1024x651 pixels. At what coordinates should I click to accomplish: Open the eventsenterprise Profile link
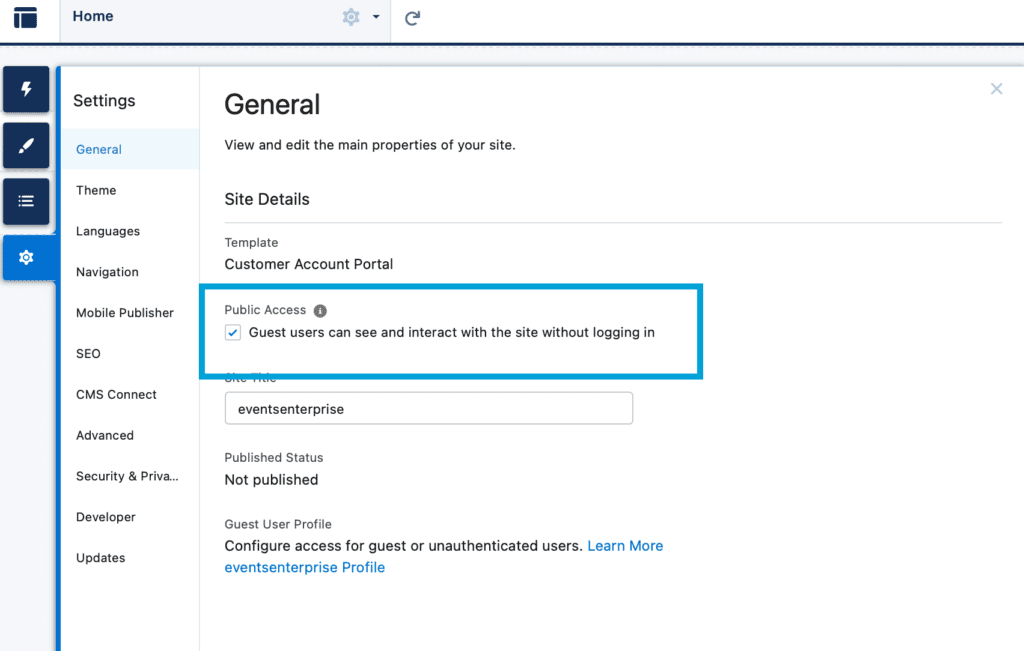tap(304, 567)
